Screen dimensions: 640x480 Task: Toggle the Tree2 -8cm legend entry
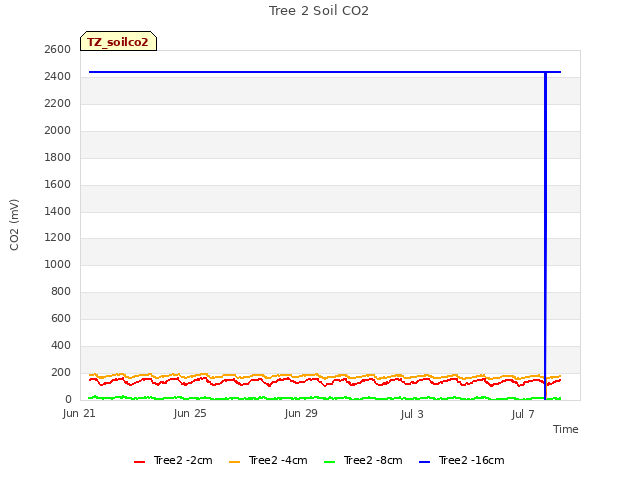(x=363, y=460)
